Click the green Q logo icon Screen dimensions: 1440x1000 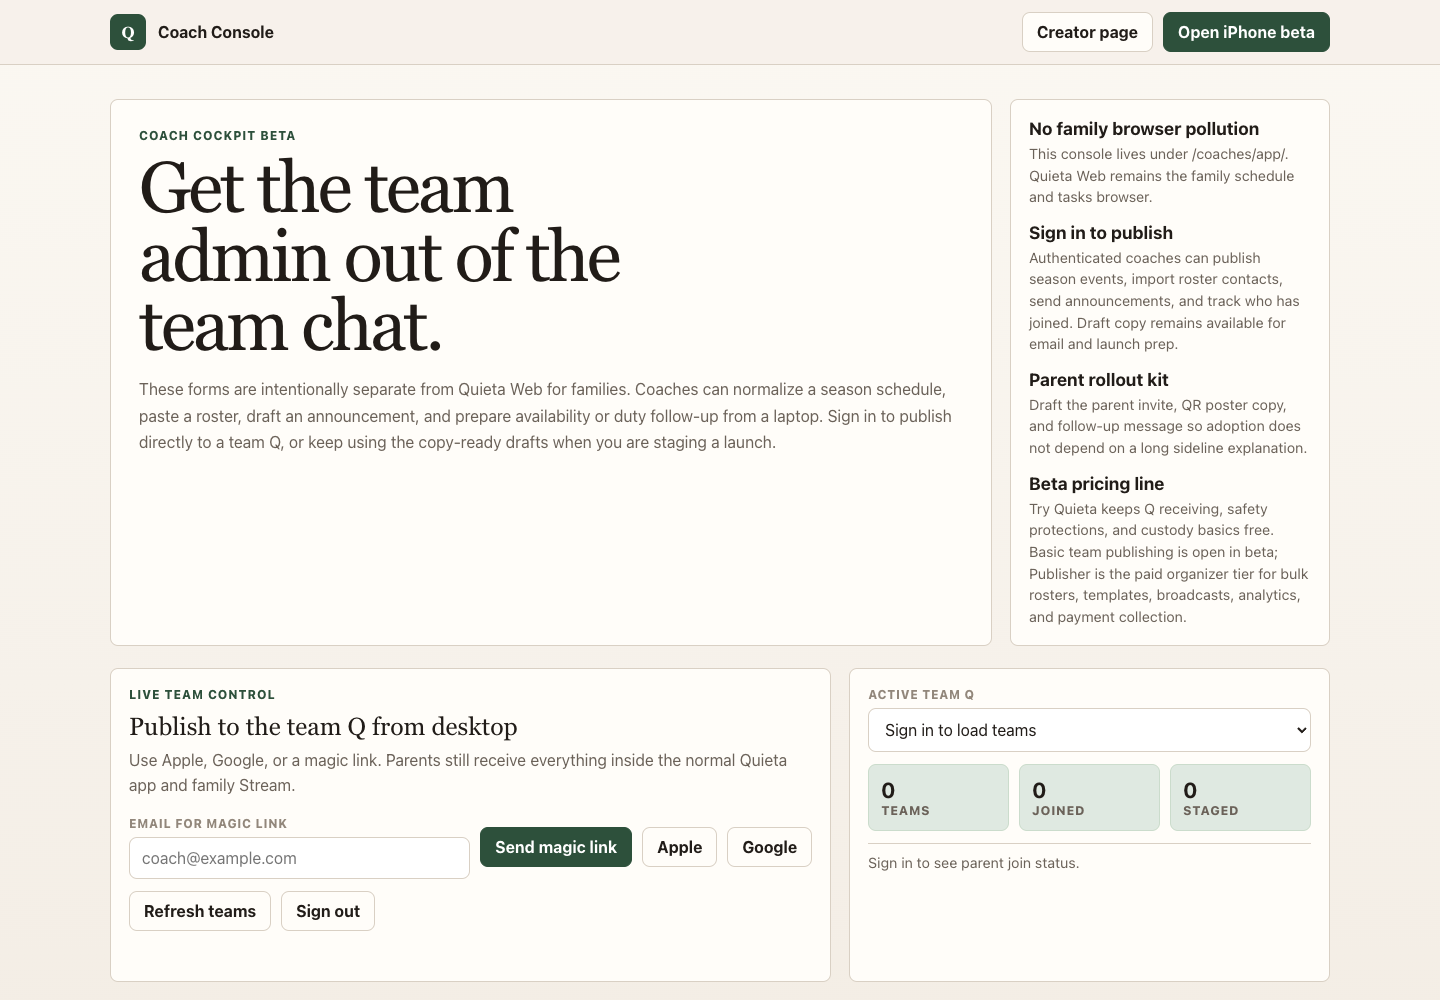pos(128,32)
